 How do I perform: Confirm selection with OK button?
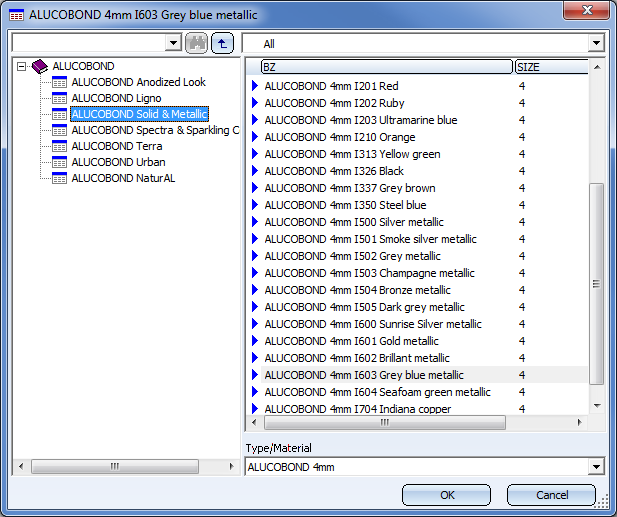[x=447, y=495]
